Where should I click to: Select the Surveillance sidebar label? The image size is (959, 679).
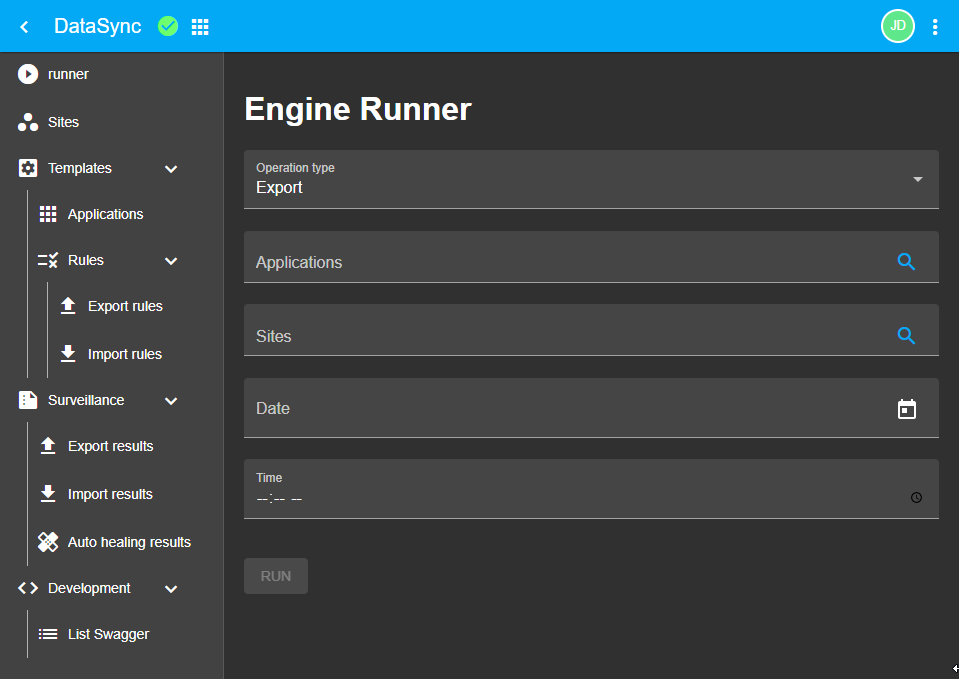86,400
